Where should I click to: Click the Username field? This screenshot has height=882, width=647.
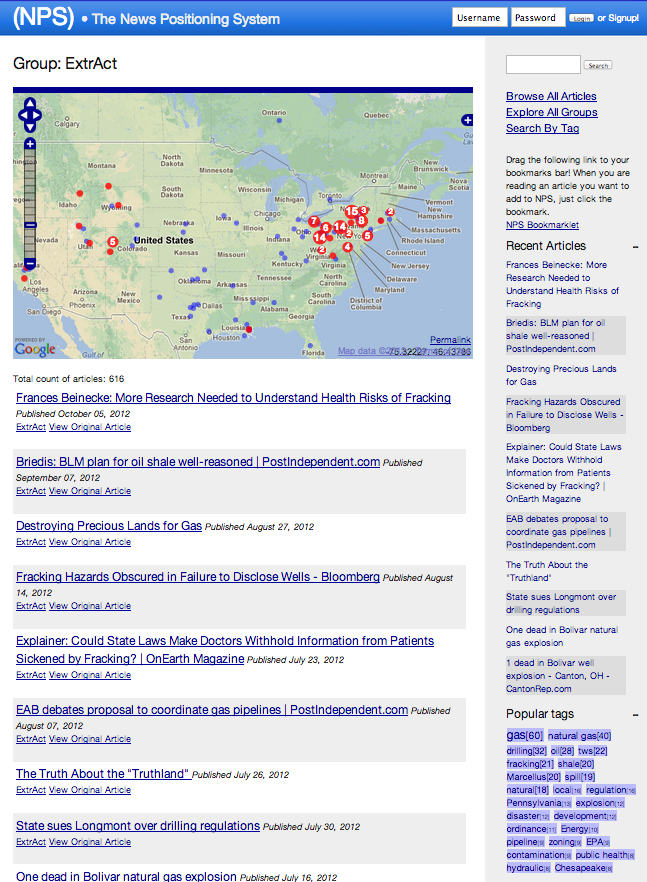(479, 17)
